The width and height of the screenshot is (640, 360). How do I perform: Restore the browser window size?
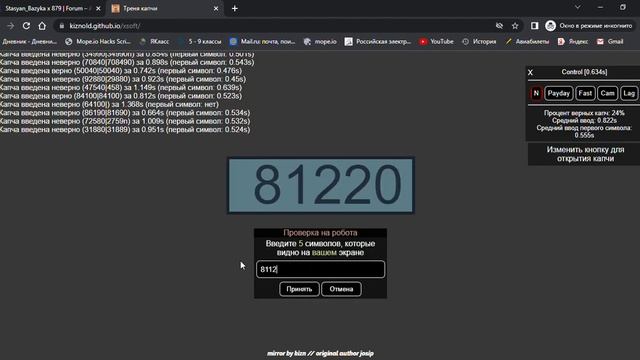(623, 7)
